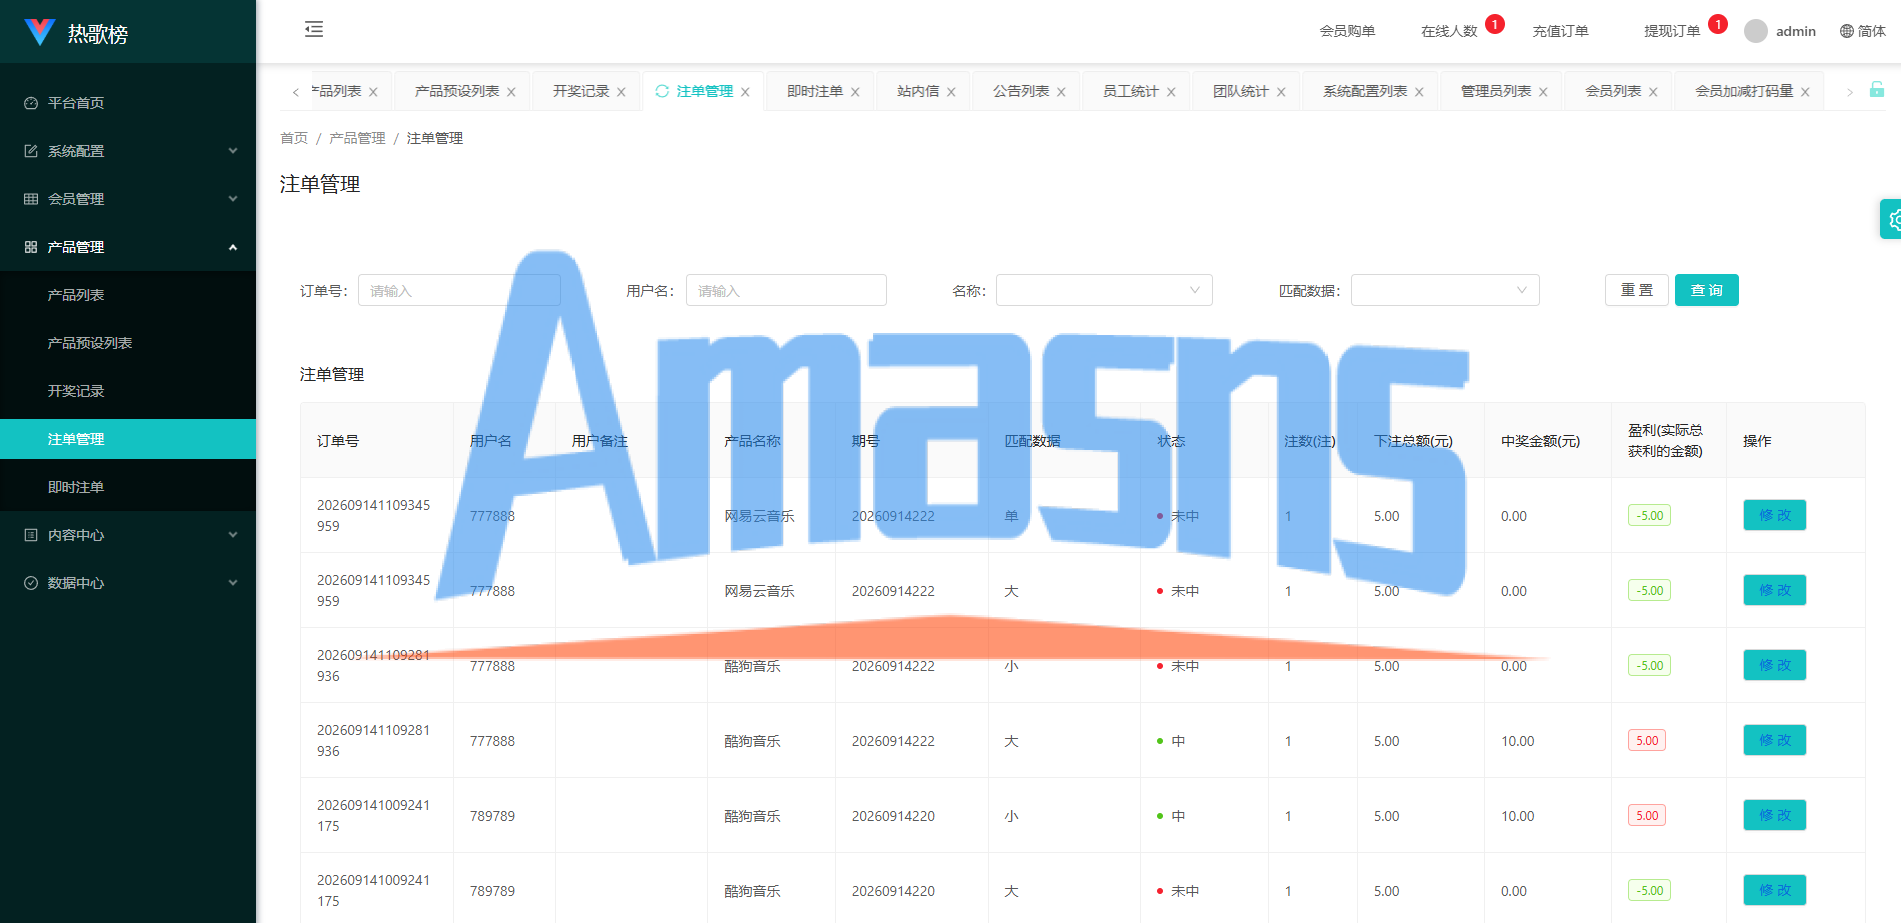
Task: Click 修改 for the 10.00 大 row
Action: coord(1774,740)
